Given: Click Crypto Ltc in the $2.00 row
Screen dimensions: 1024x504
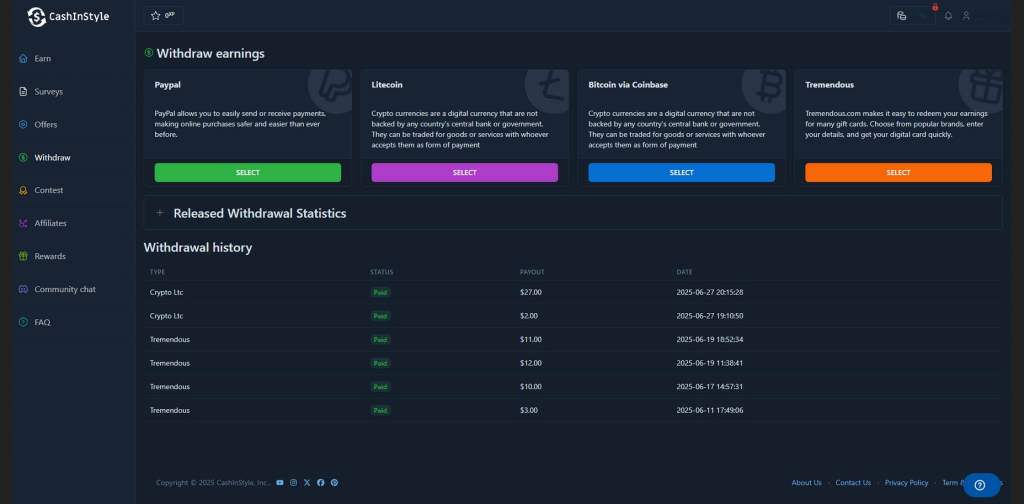Looking at the screenshot, I should tap(167, 316).
